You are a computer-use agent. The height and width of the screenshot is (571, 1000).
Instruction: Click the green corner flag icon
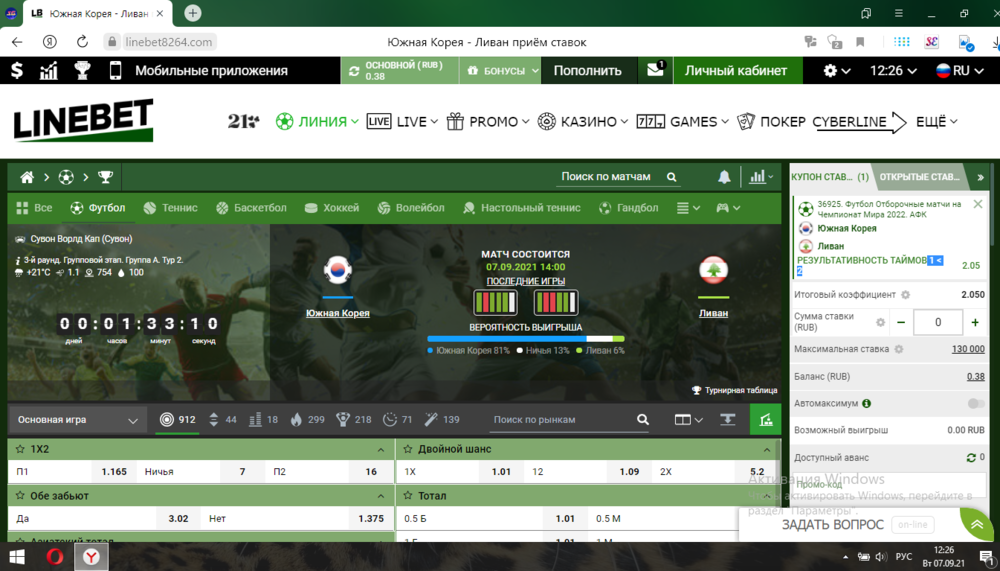pyautogui.click(x=765, y=419)
